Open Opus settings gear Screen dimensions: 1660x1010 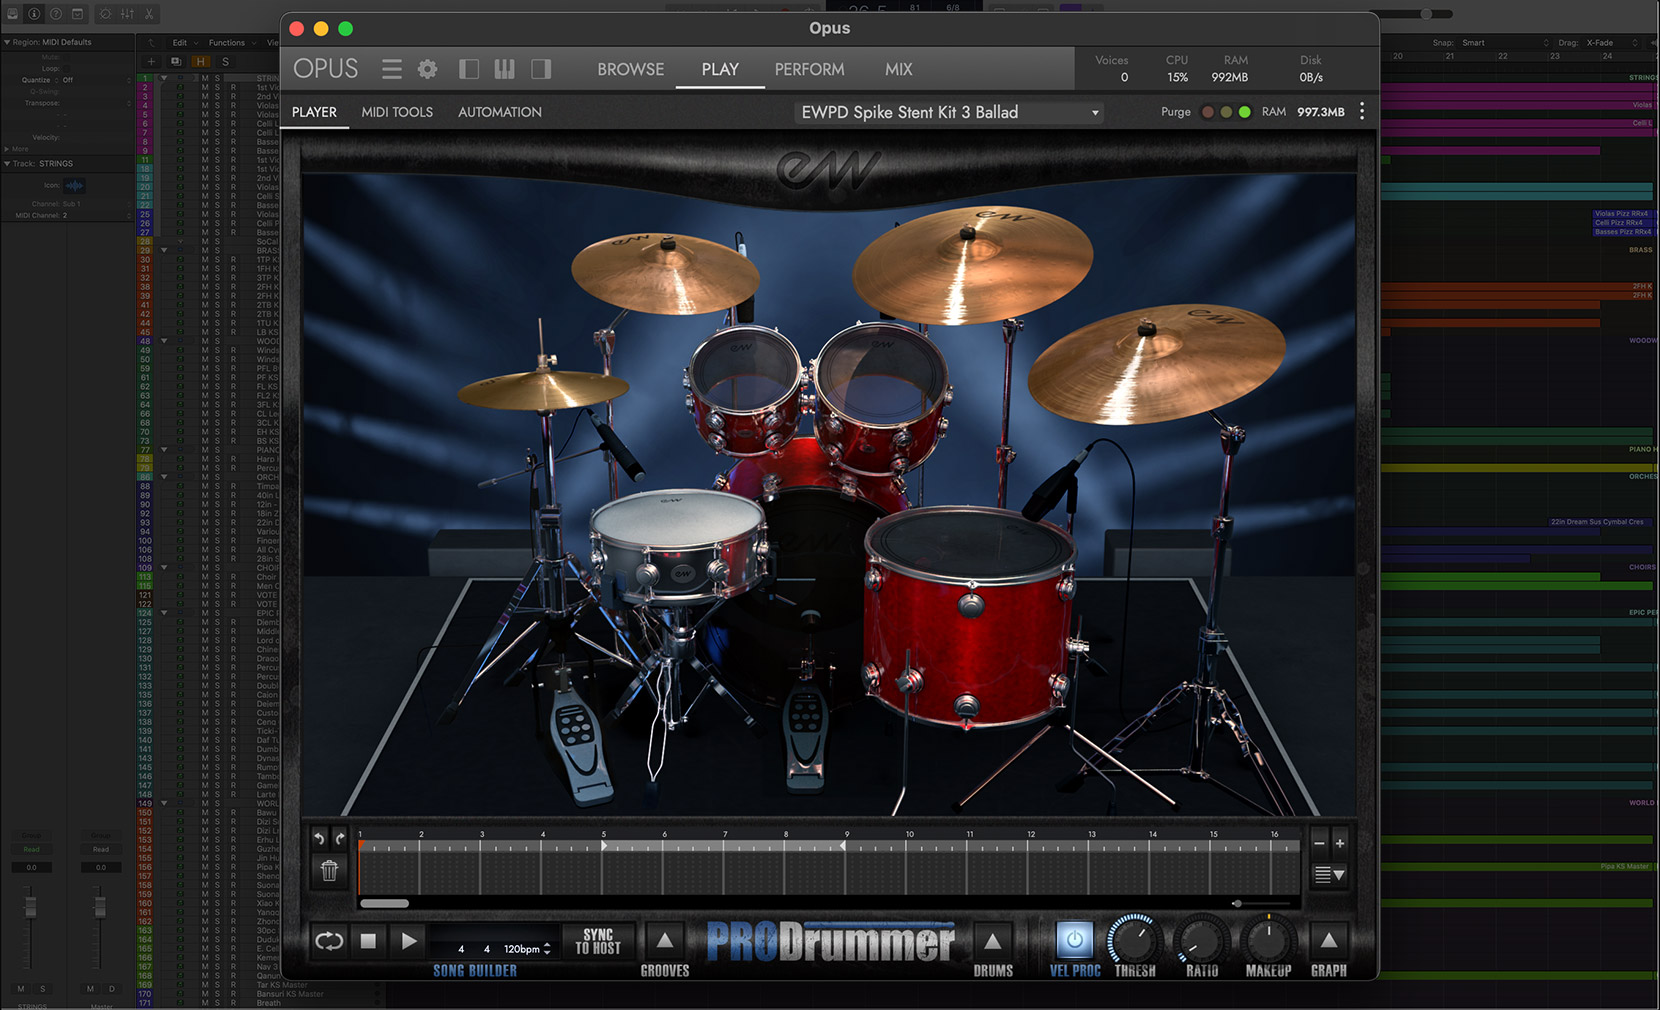coord(427,69)
